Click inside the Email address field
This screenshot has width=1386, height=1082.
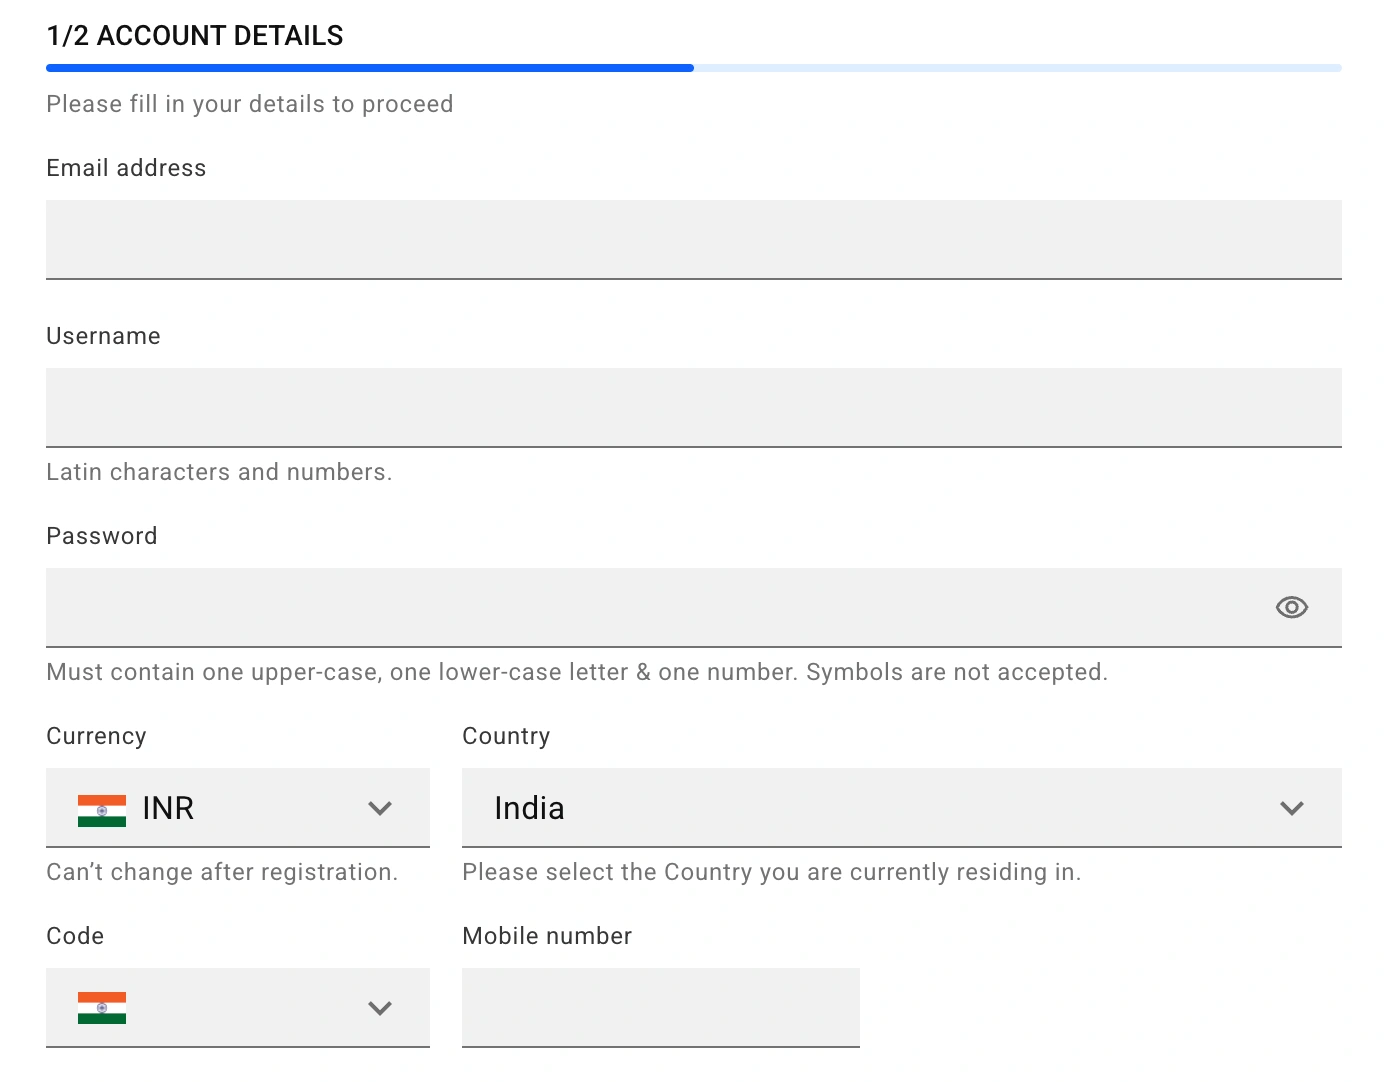pyautogui.click(x=693, y=239)
